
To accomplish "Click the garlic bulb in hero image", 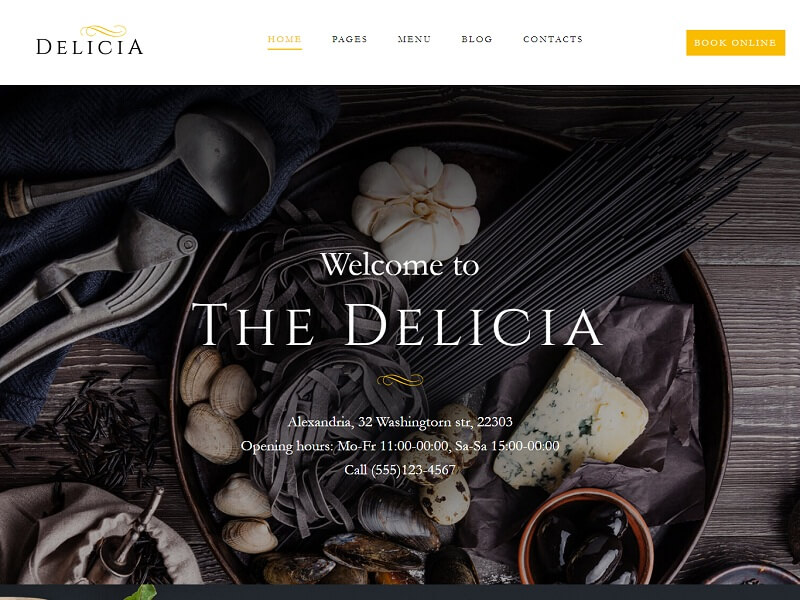I will (416, 204).
